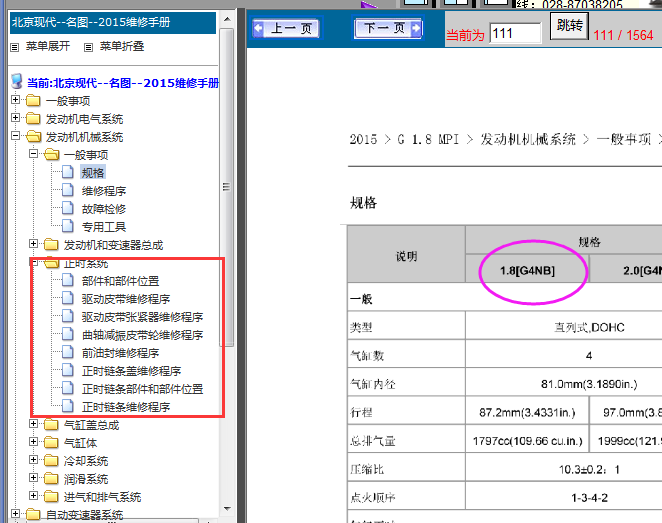Viewport: 662px width, 523px height.
Task: Click page icon next to 正时链条维修程序
Action: coord(68,406)
